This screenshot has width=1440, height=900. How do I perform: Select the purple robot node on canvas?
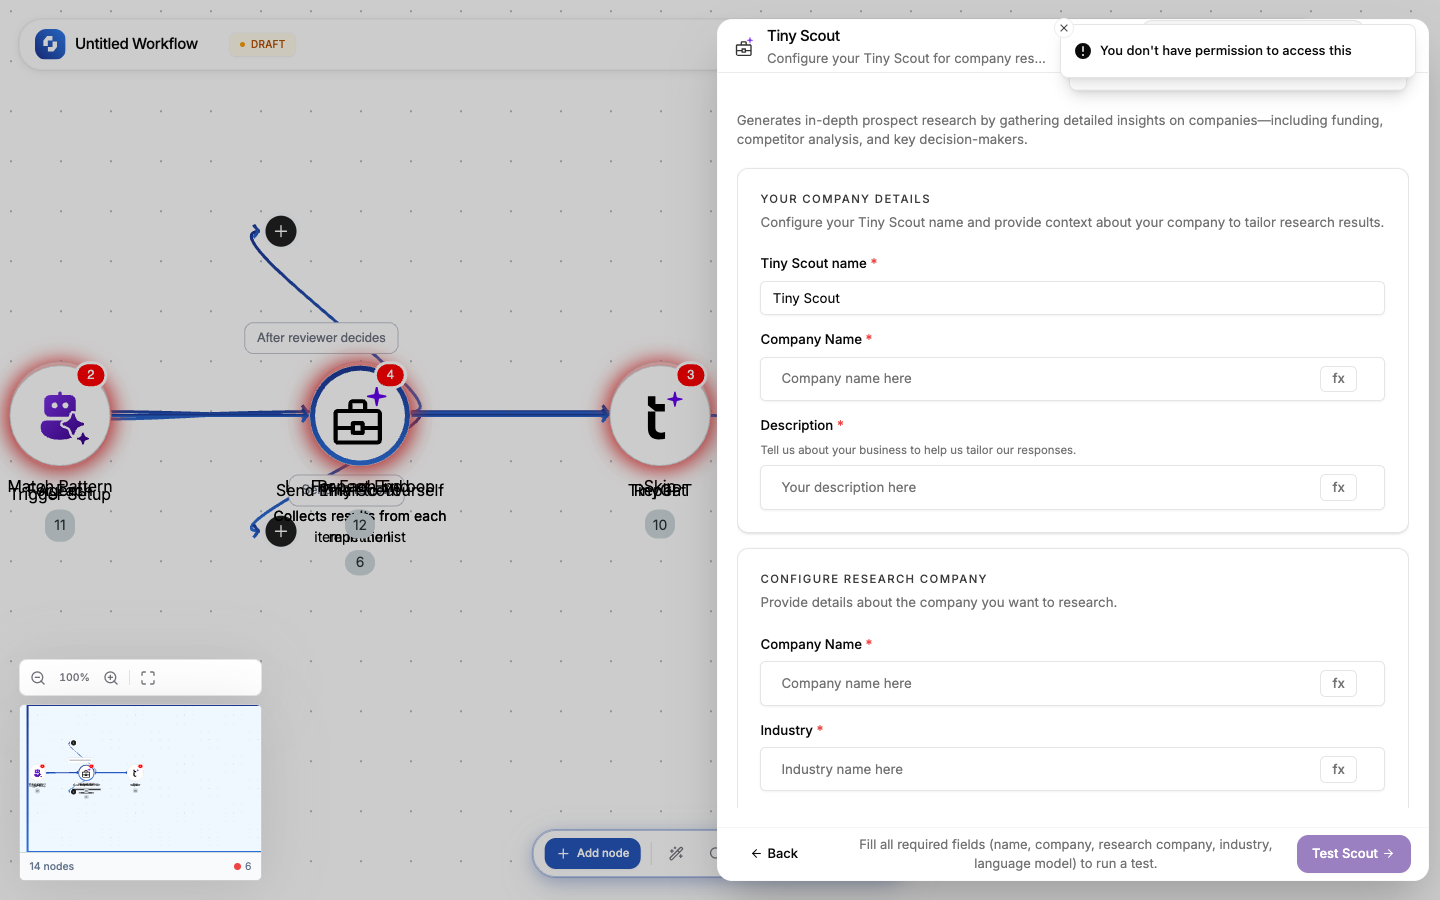[x=60, y=415]
